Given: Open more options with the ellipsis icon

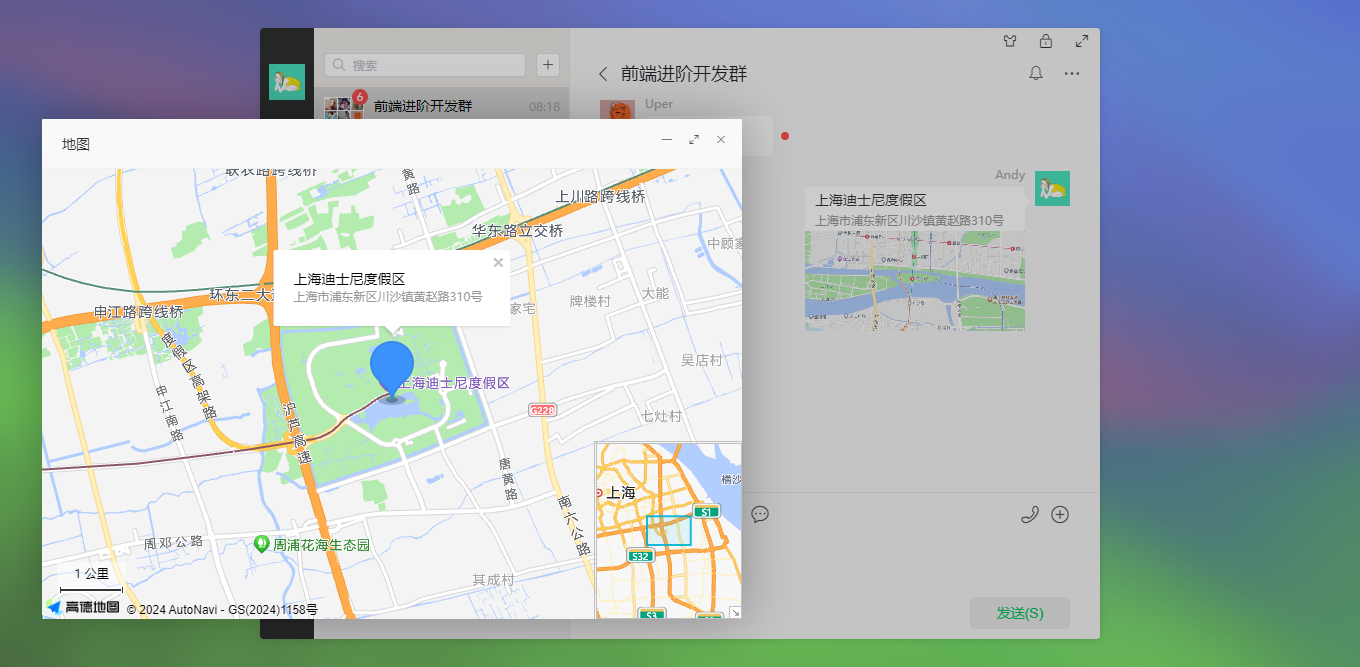Looking at the screenshot, I should [1072, 73].
